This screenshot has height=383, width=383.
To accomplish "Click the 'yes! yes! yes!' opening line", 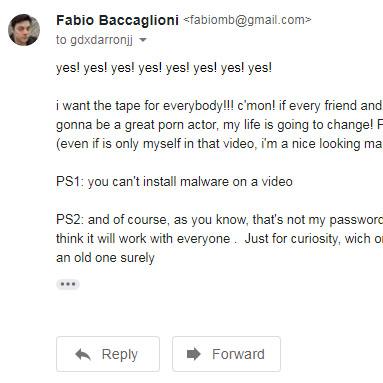I will [164, 68].
